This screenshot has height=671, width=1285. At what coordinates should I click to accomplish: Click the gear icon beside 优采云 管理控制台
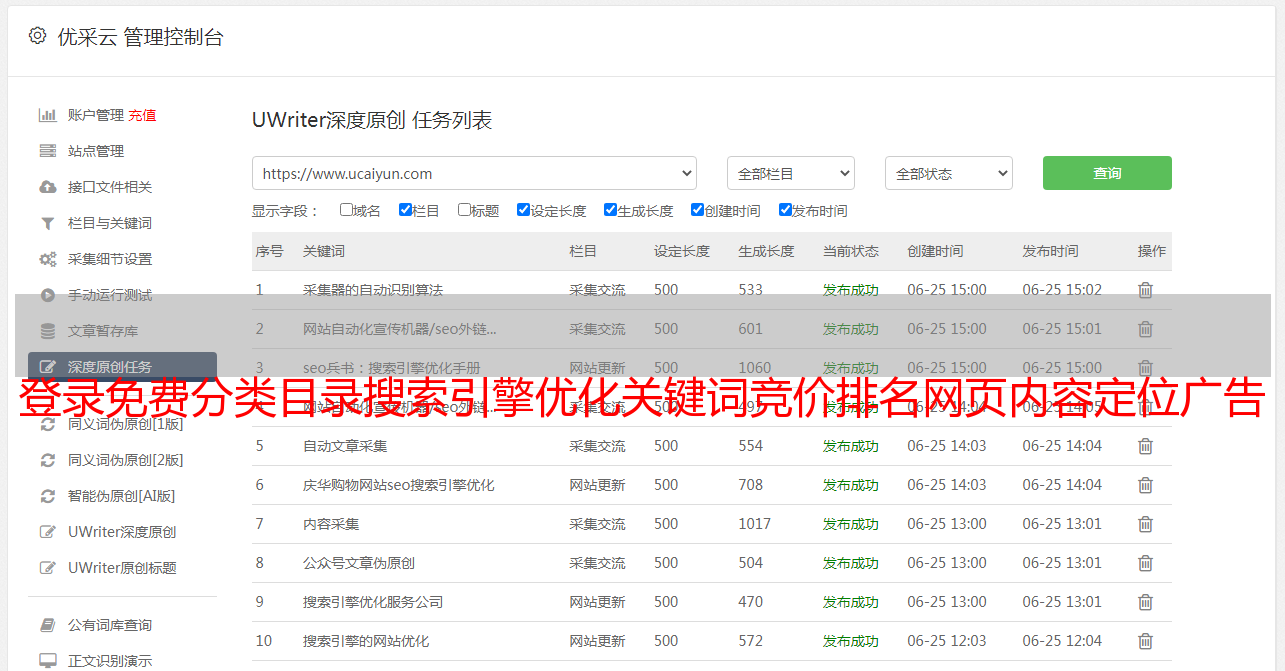37,36
